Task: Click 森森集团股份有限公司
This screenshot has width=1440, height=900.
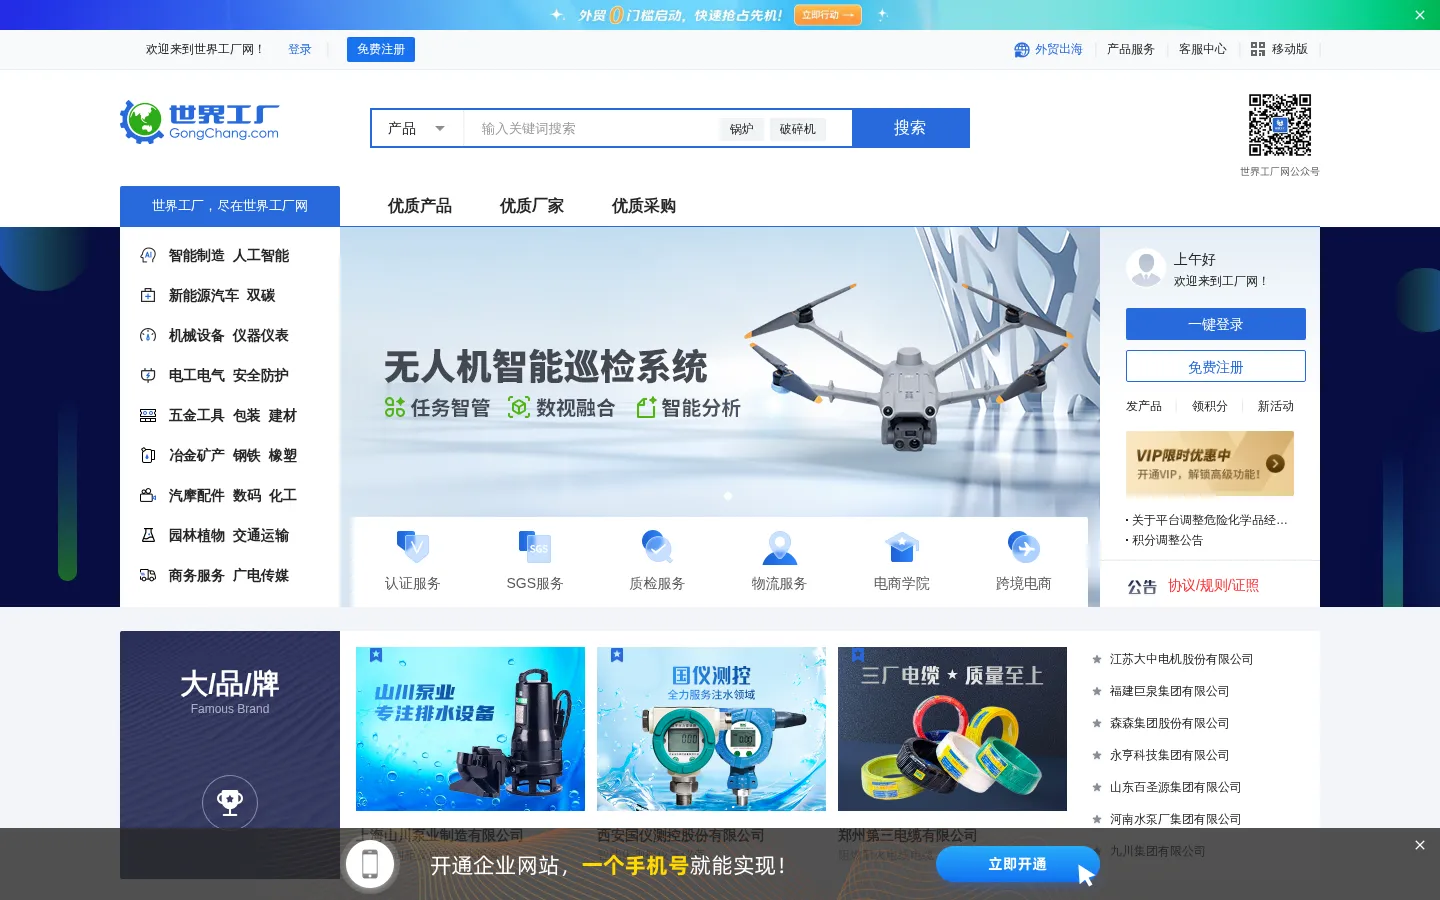Action: click(1169, 723)
